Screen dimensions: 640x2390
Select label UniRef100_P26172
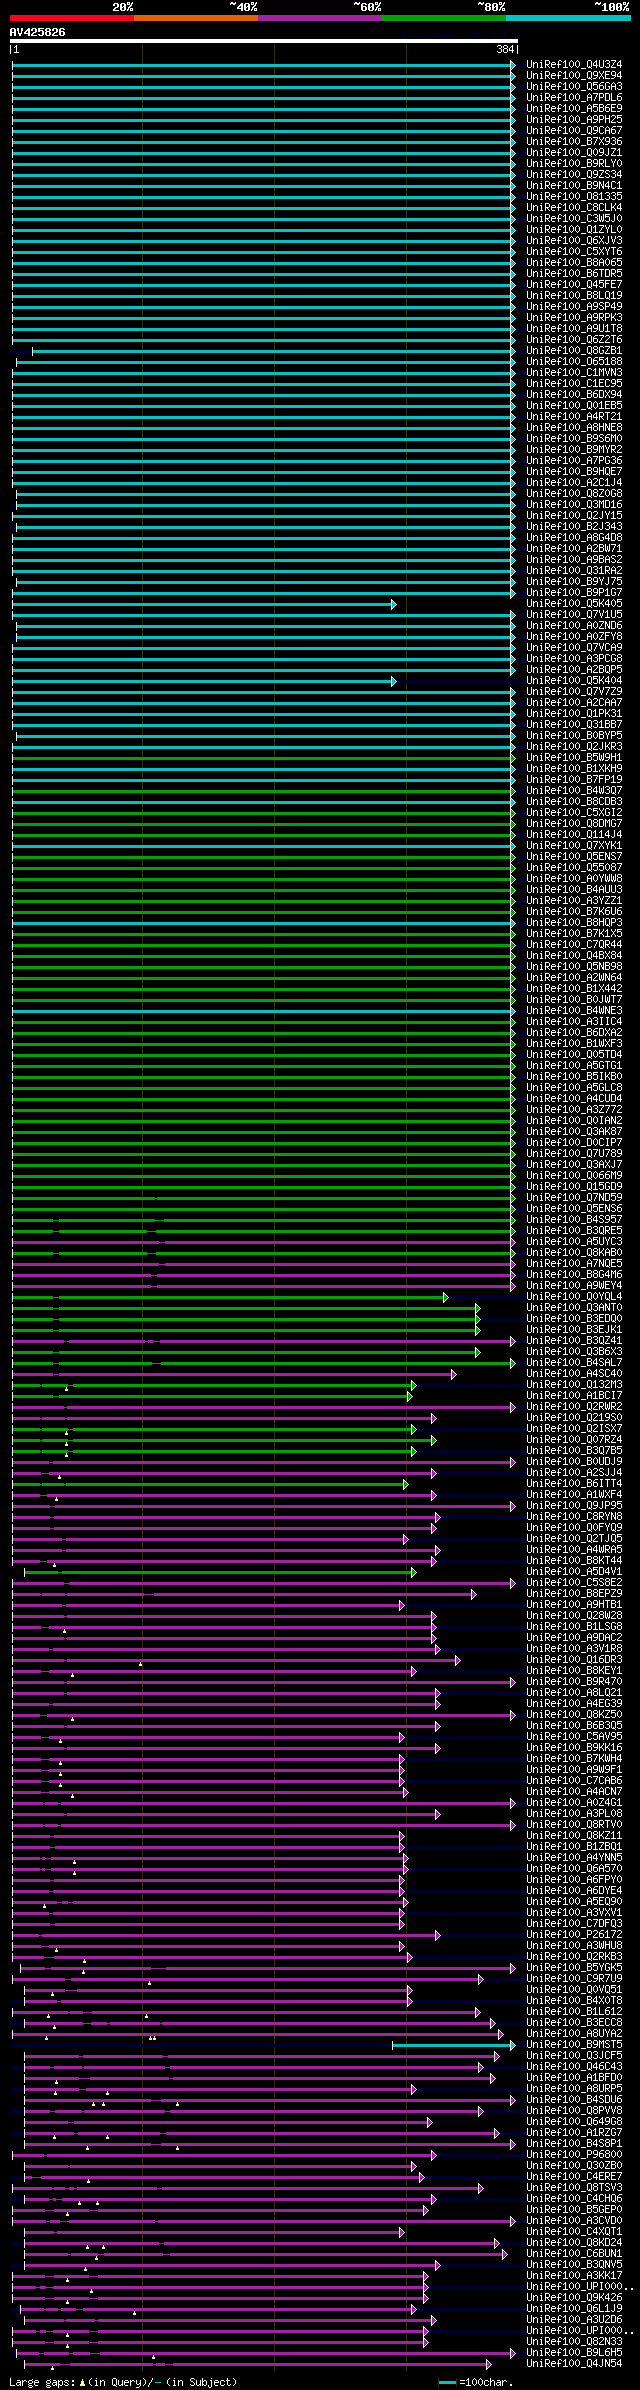pyautogui.click(x=574, y=1934)
